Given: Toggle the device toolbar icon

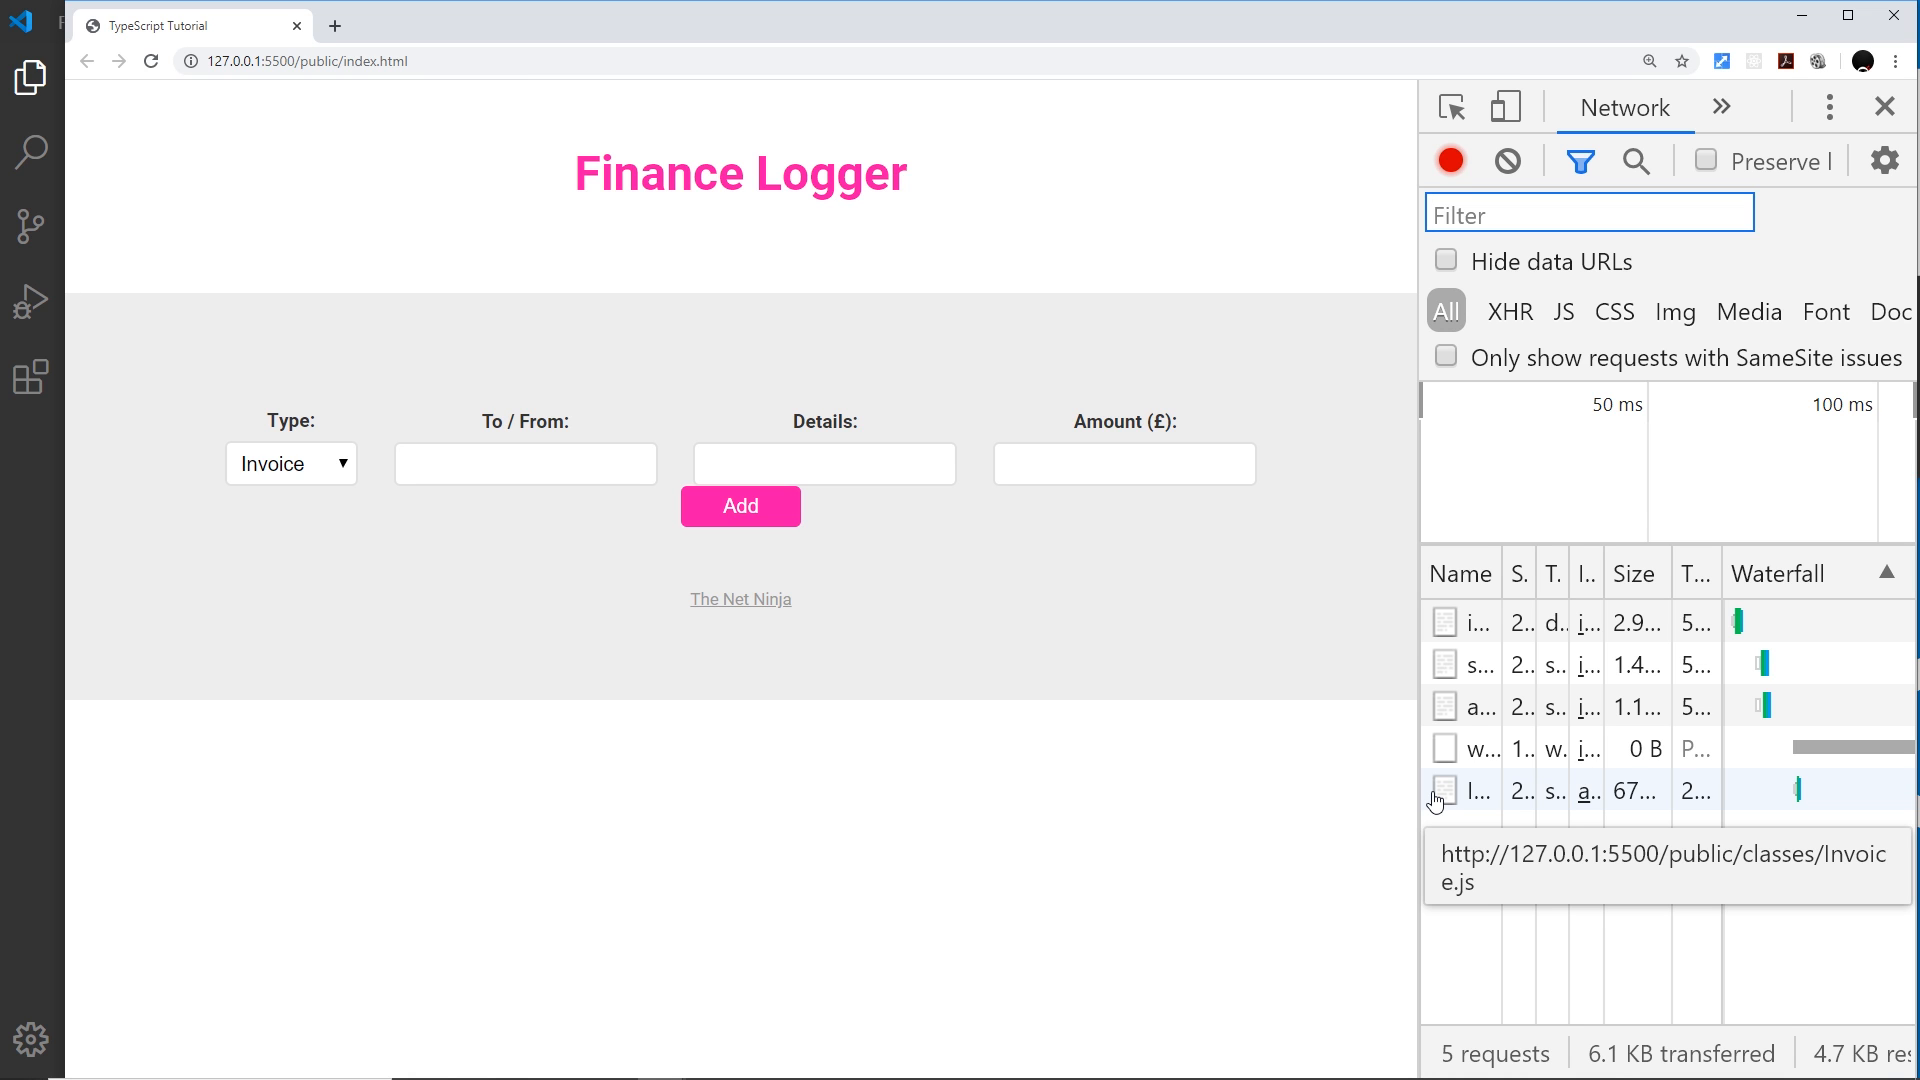Looking at the screenshot, I should [x=1505, y=107].
